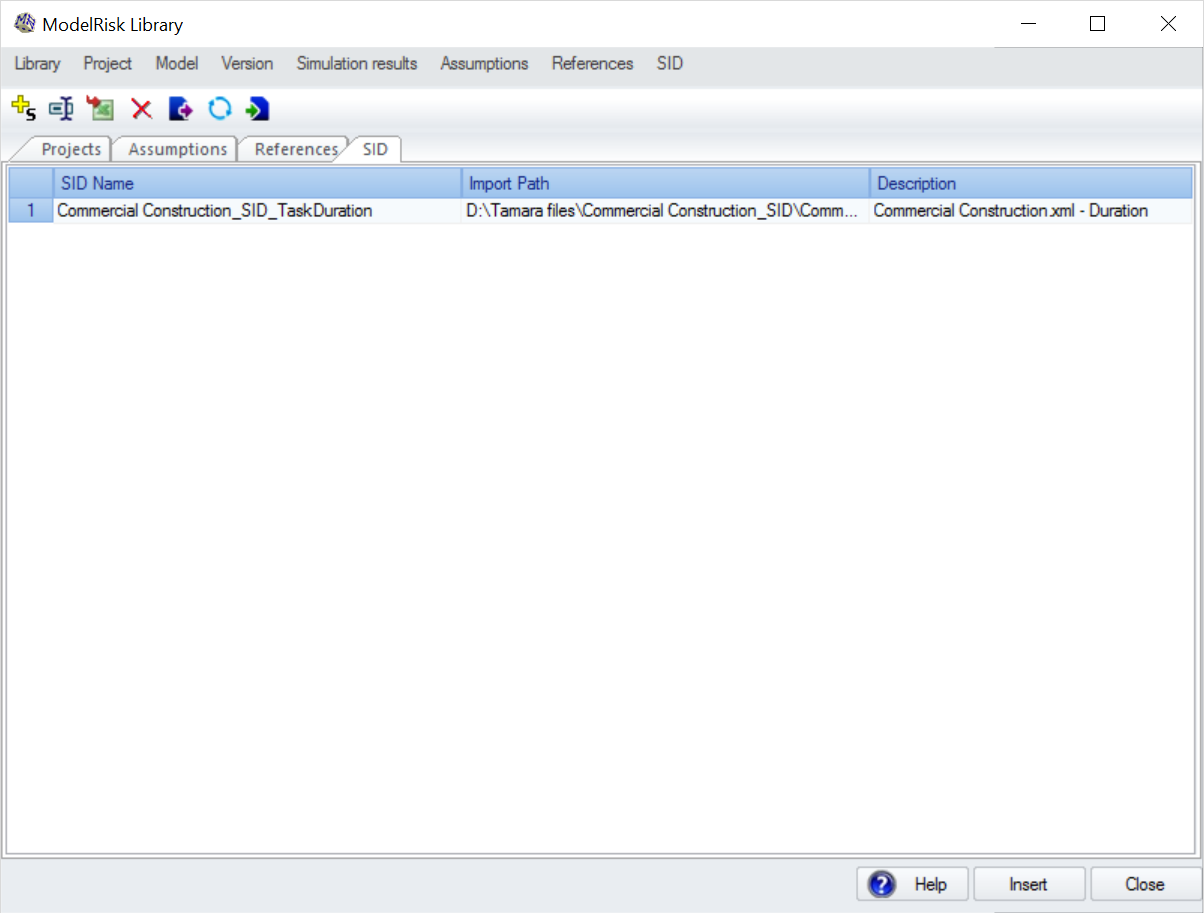1204x913 pixels.
Task: Open the import from Excel tool
Action: (100, 108)
